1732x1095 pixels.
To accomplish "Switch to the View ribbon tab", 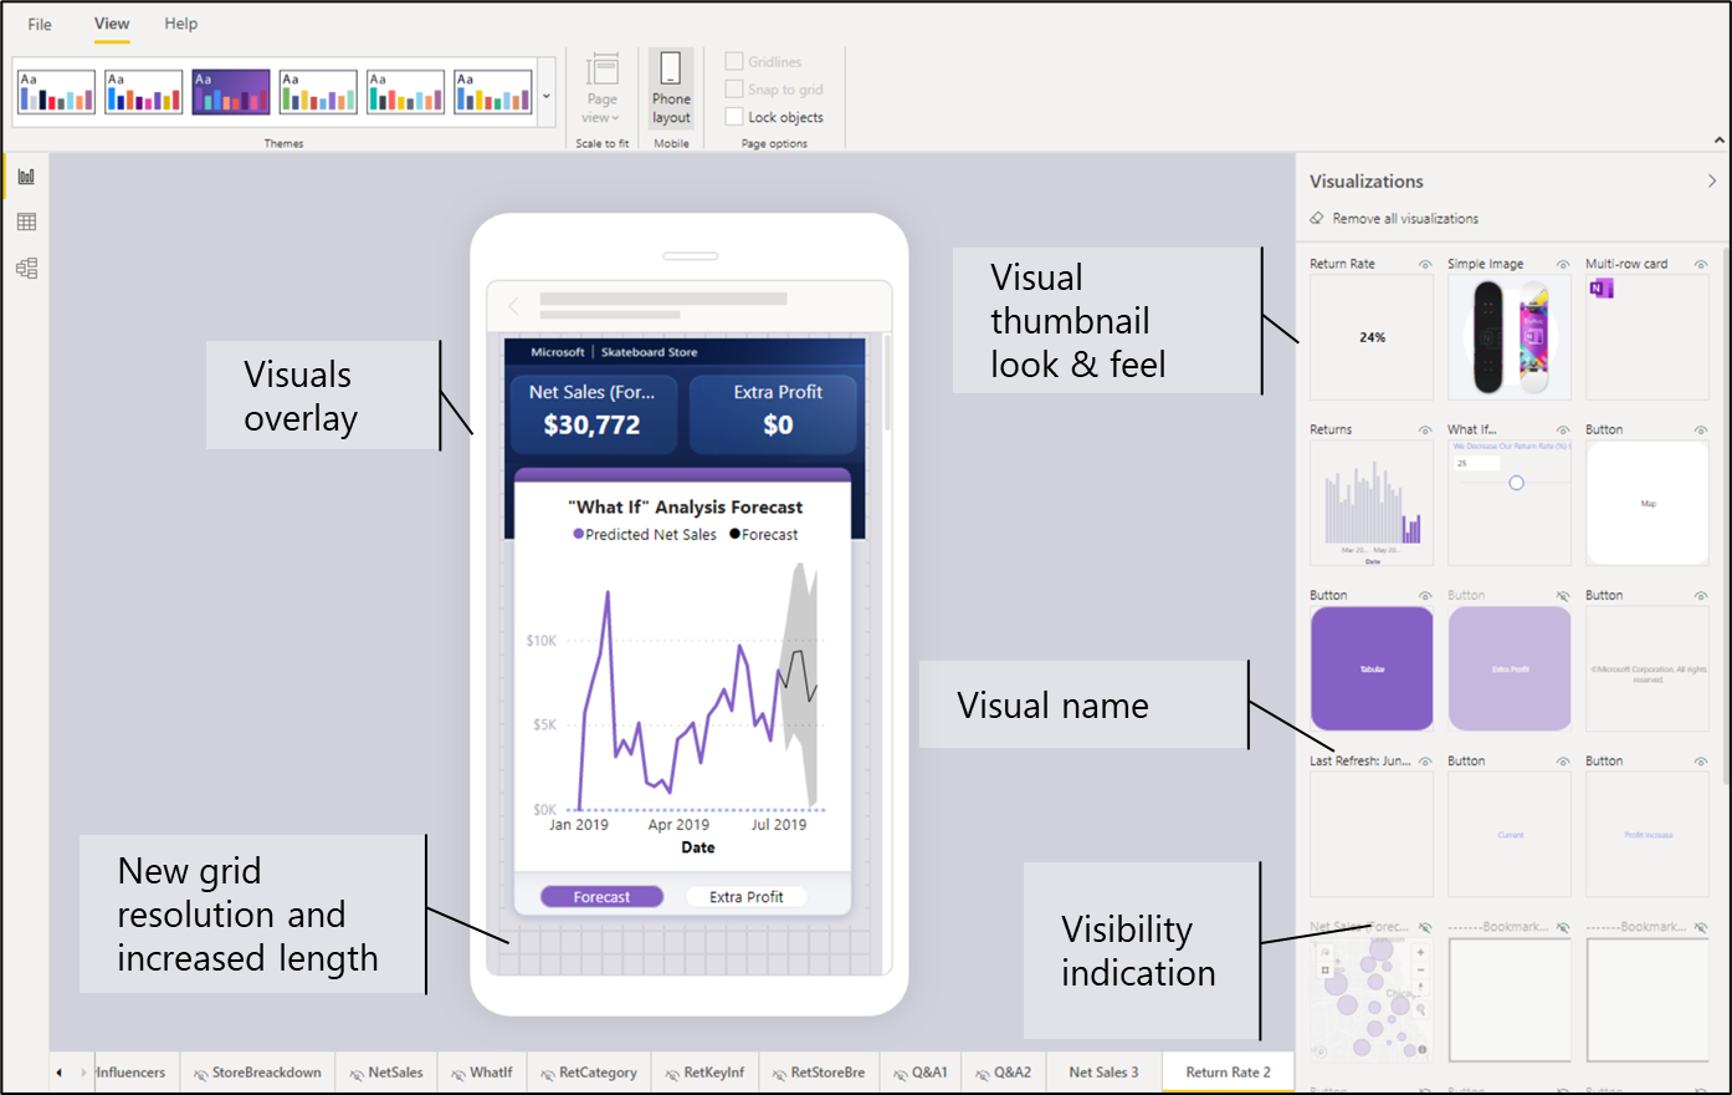I will coord(112,24).
